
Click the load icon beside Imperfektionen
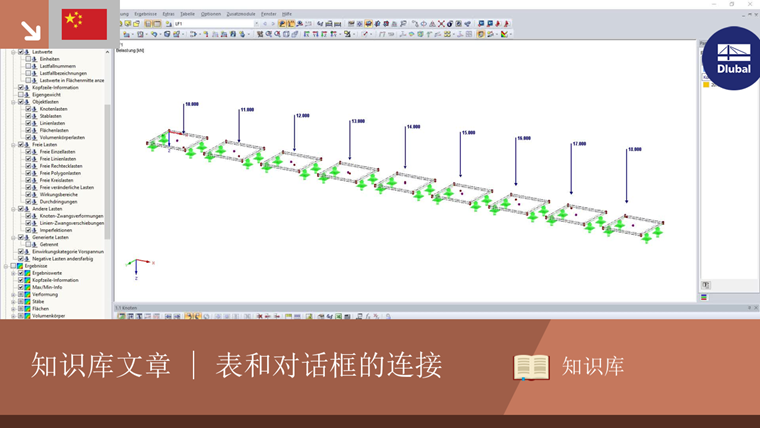34,230
